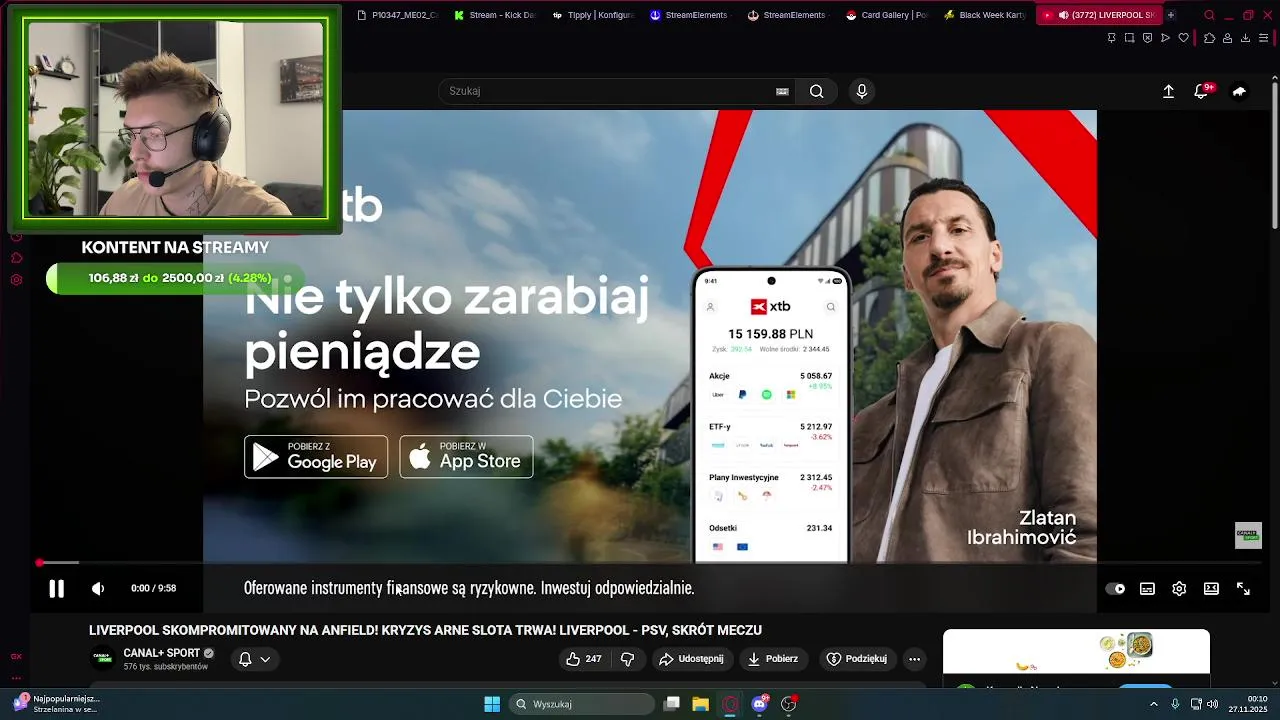Open Opera GX from taskbar
Screen dimensions: 1280x720
(x=730, y=704)
